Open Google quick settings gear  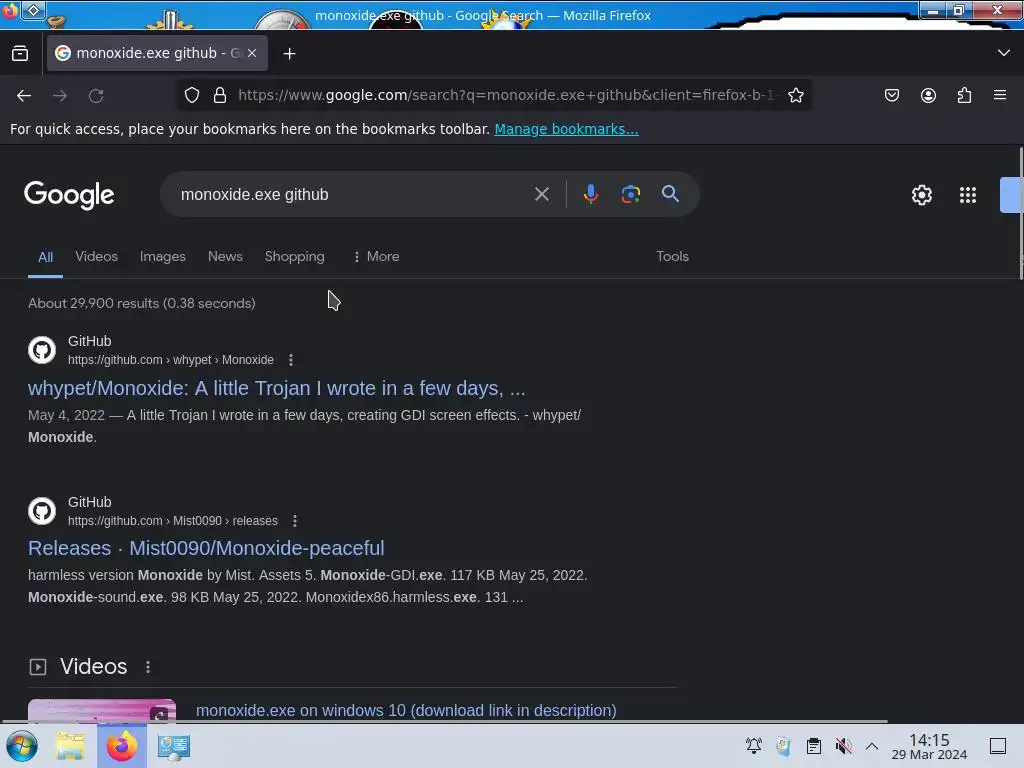pos(921,195)
